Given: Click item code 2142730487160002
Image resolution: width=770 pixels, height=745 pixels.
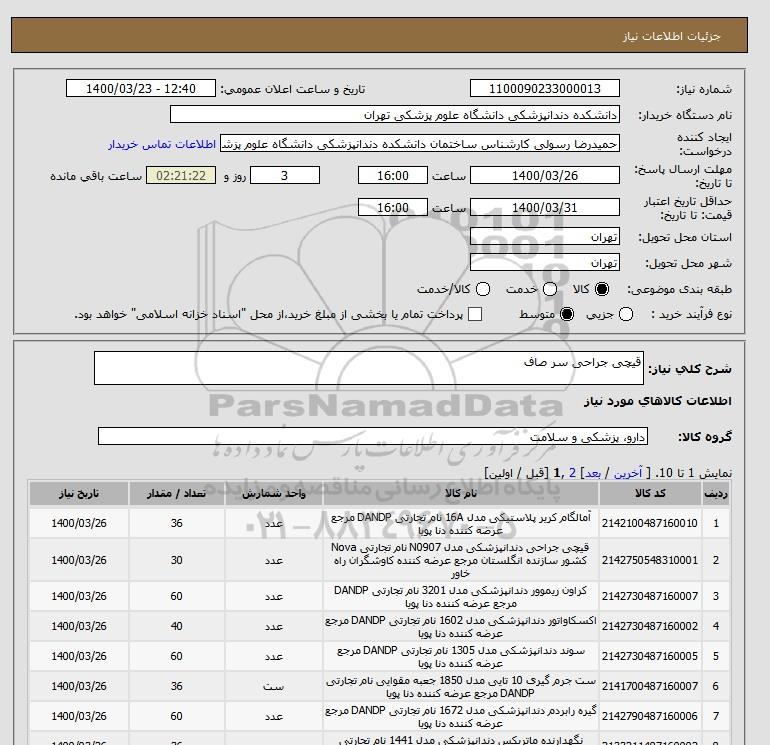Looking at the screenshot, I should tap(650, 627).
